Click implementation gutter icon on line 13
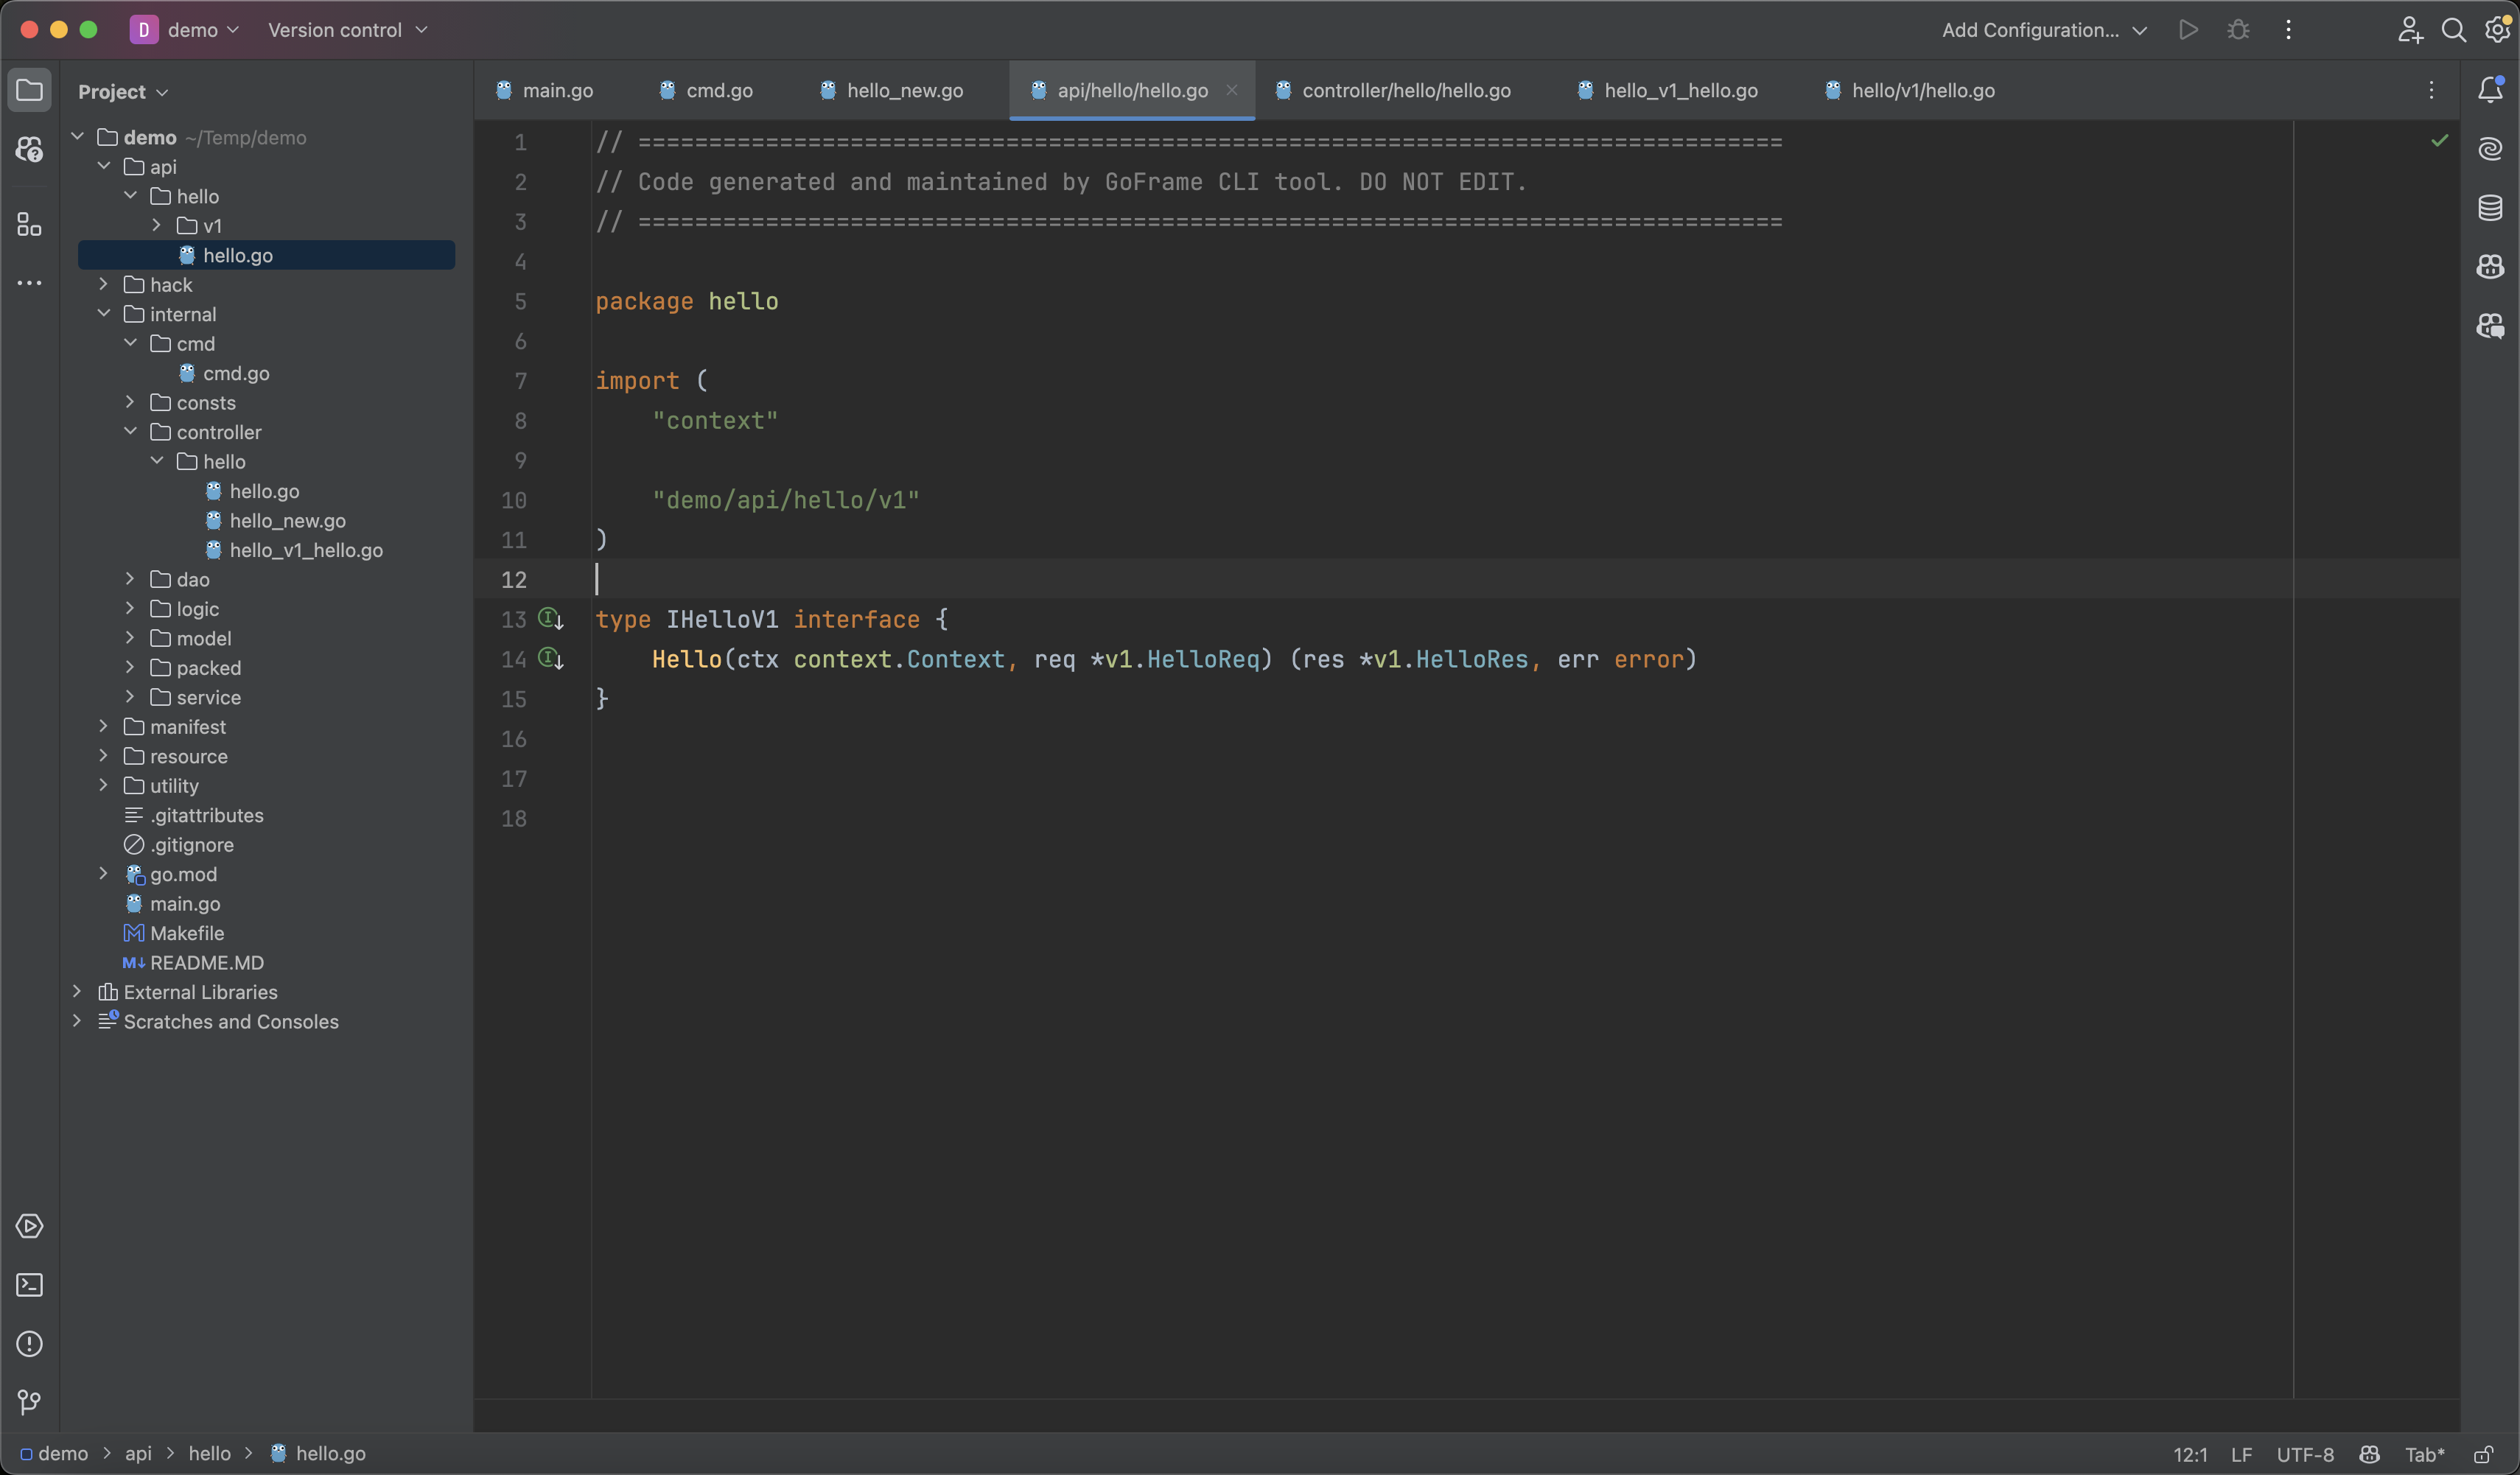Screen dimensions: 2520x1475 [x=550, y=619]
